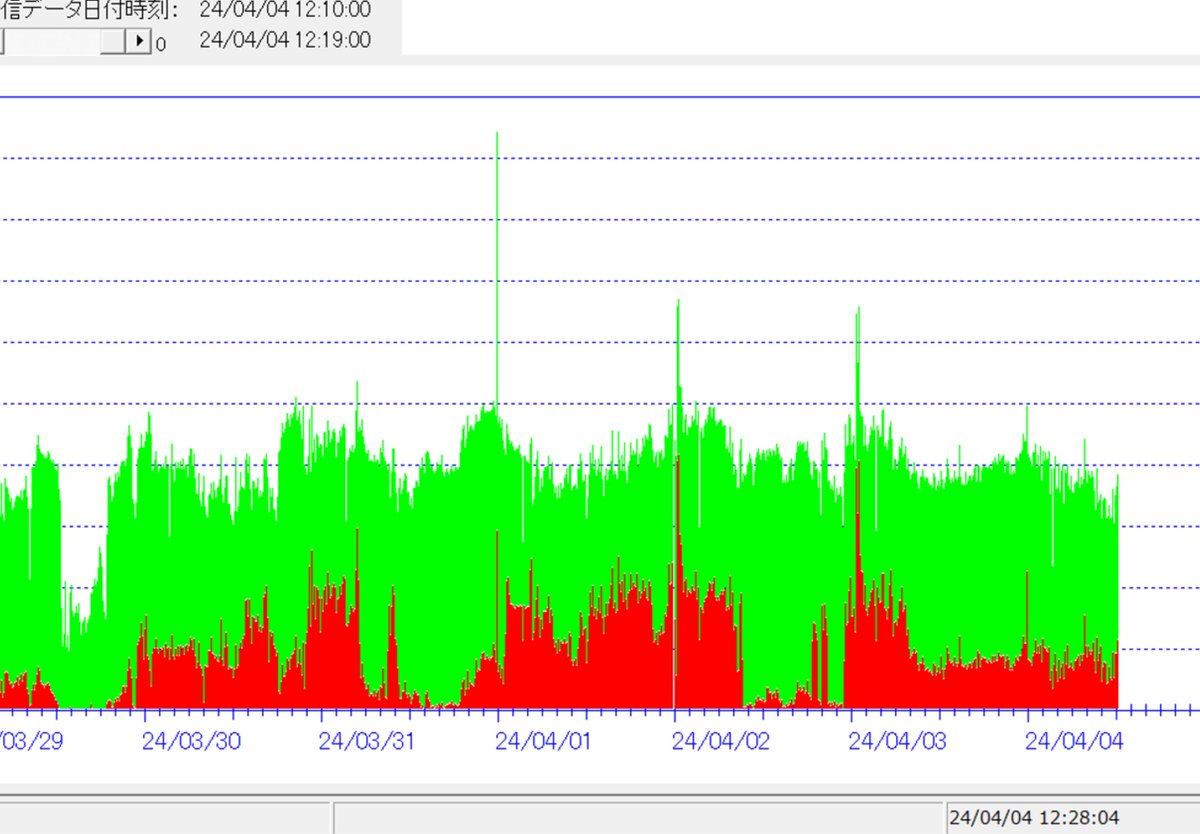Image resolution: width=1200 pixels, height=834 pixels.
Task: Click the 24/04/03 axis date label
Action: 897,741
